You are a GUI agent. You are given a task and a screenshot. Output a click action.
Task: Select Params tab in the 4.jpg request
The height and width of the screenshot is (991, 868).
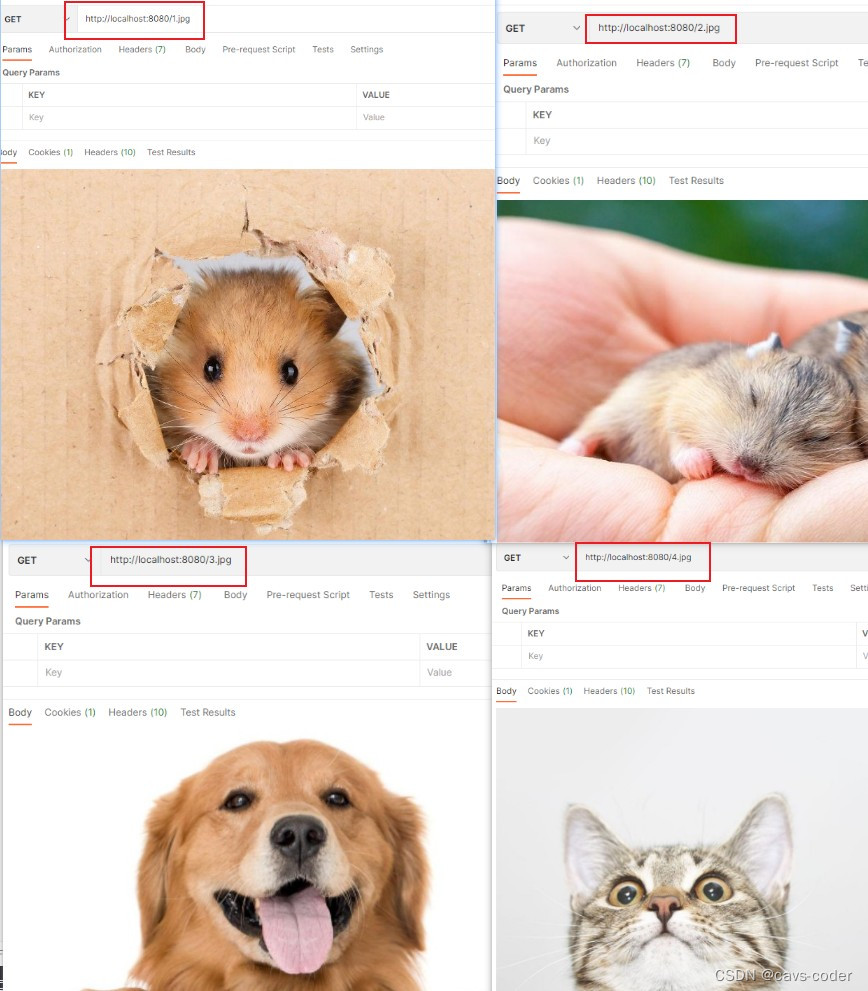(517, 588)
